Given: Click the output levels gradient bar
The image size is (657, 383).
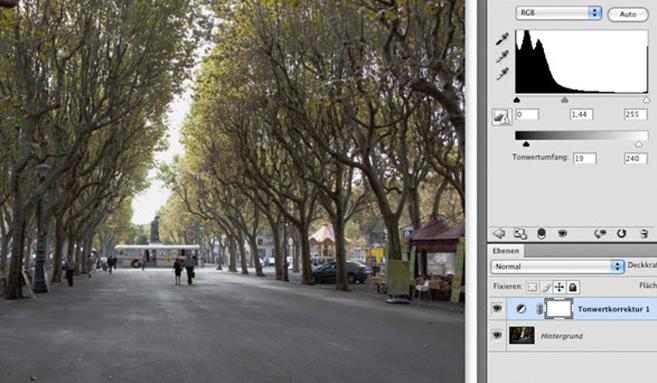Looking at the screenshot, I should click(582, 135).
